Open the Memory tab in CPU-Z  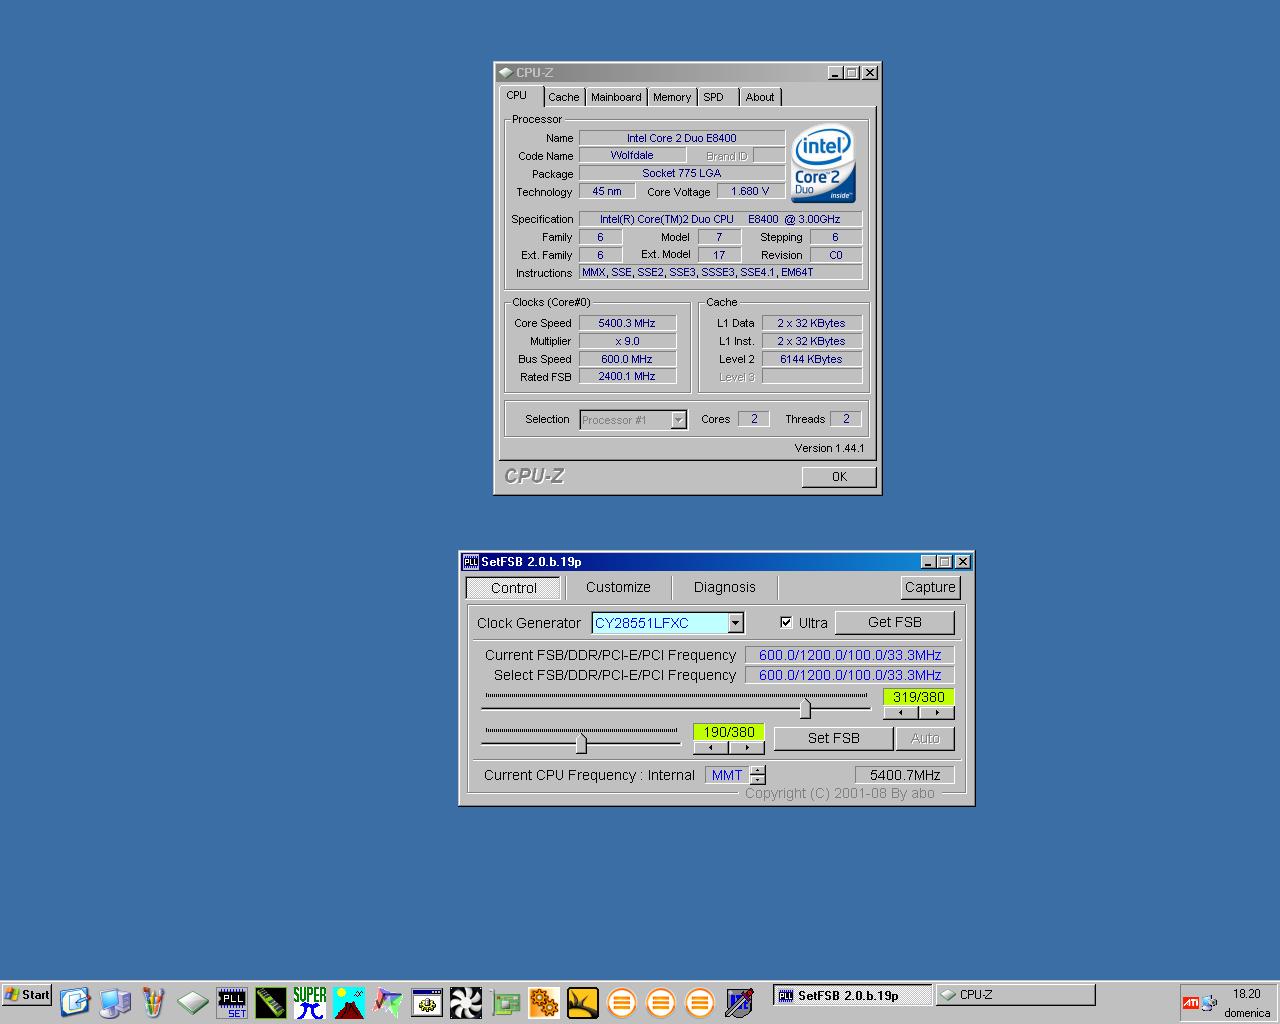tap(672, 97)
